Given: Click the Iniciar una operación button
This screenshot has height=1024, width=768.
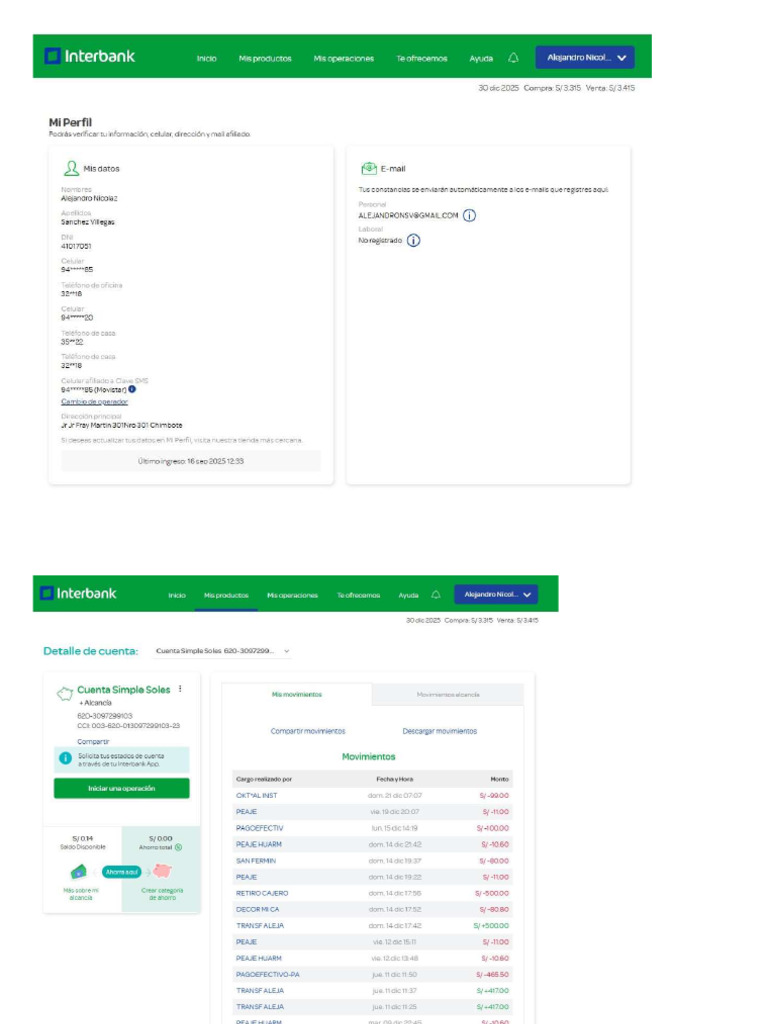Looking at the screenshot, I should [x=121, y=788].
